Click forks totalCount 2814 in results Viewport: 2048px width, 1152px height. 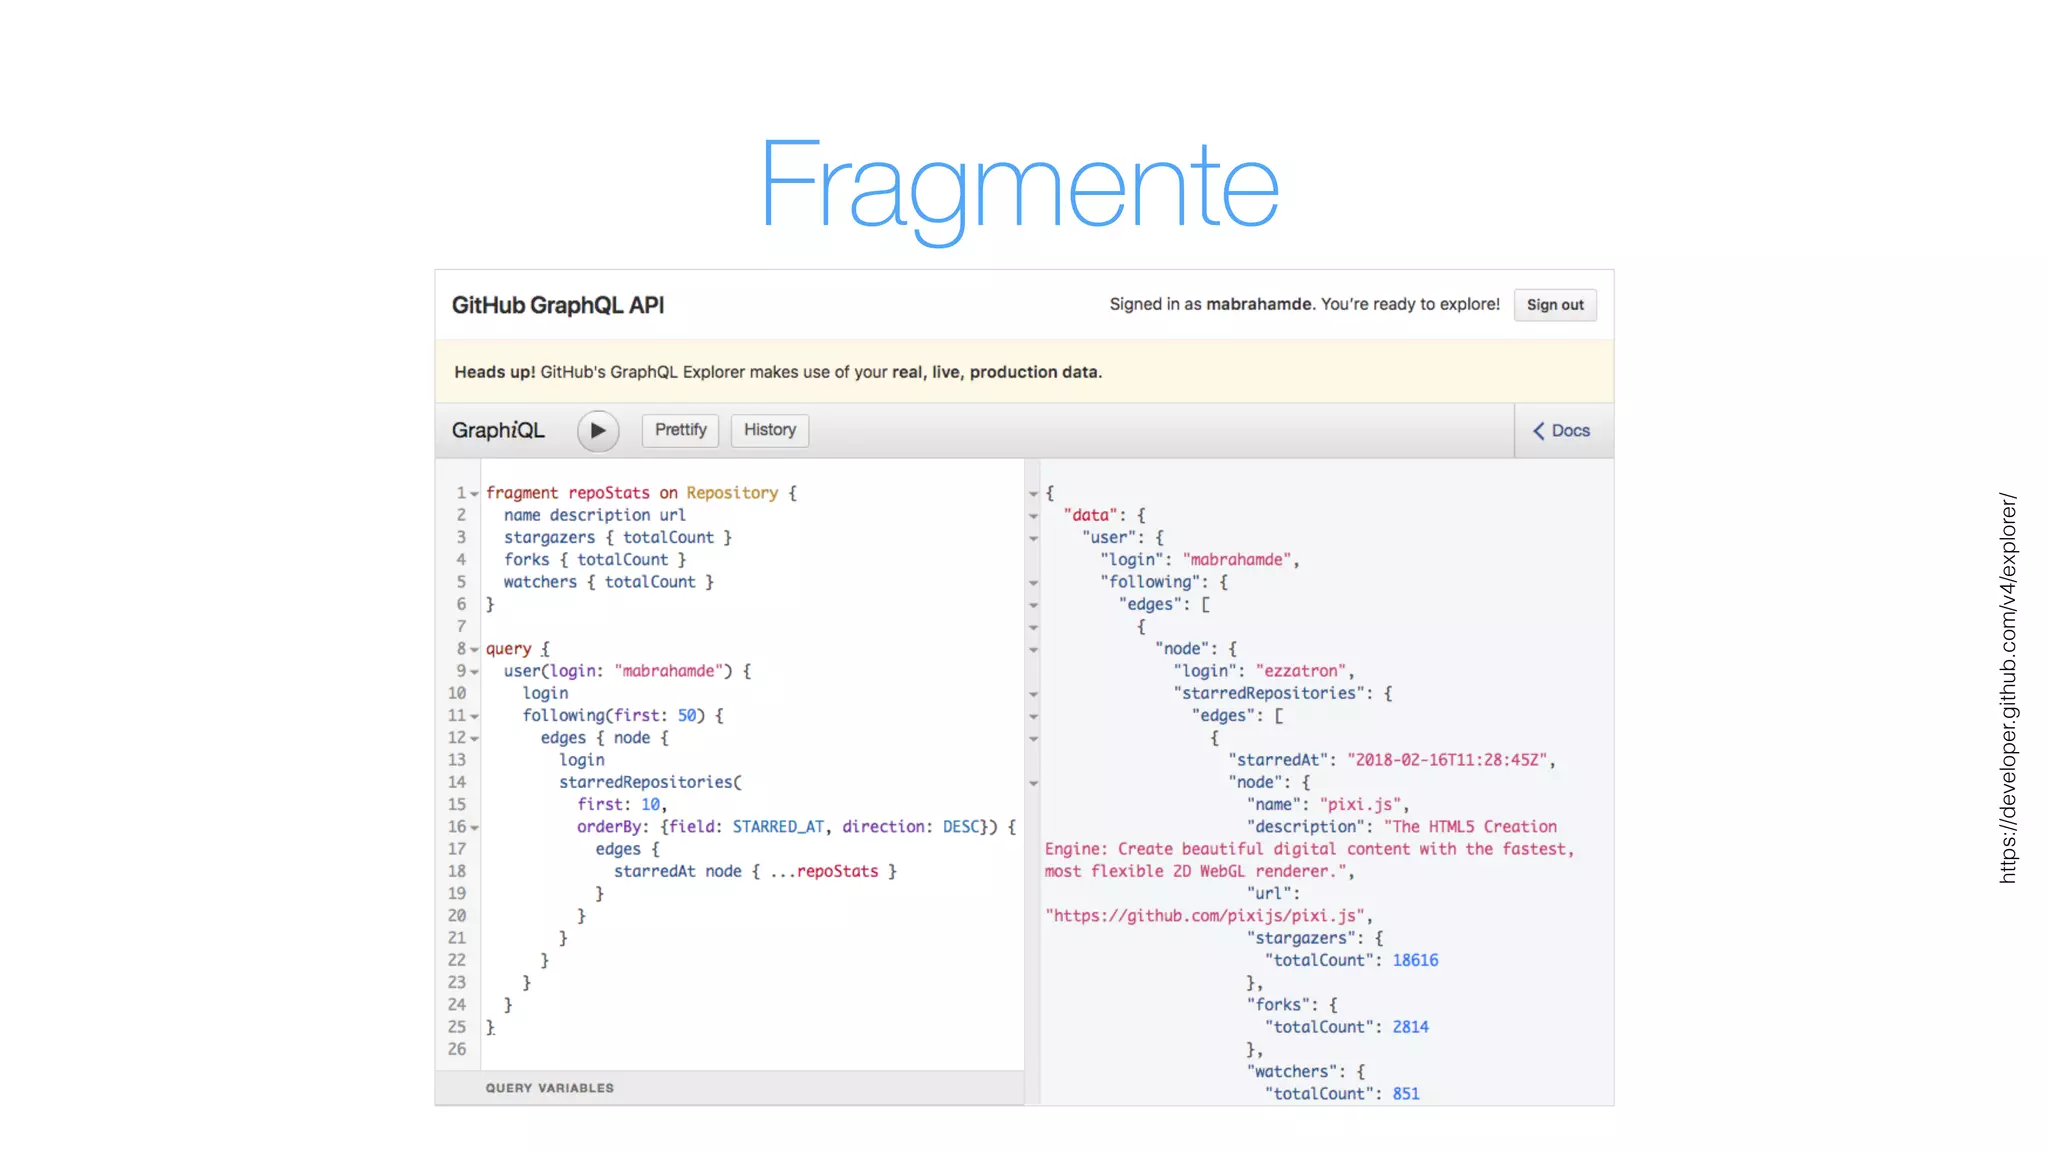(1410, 1027)
